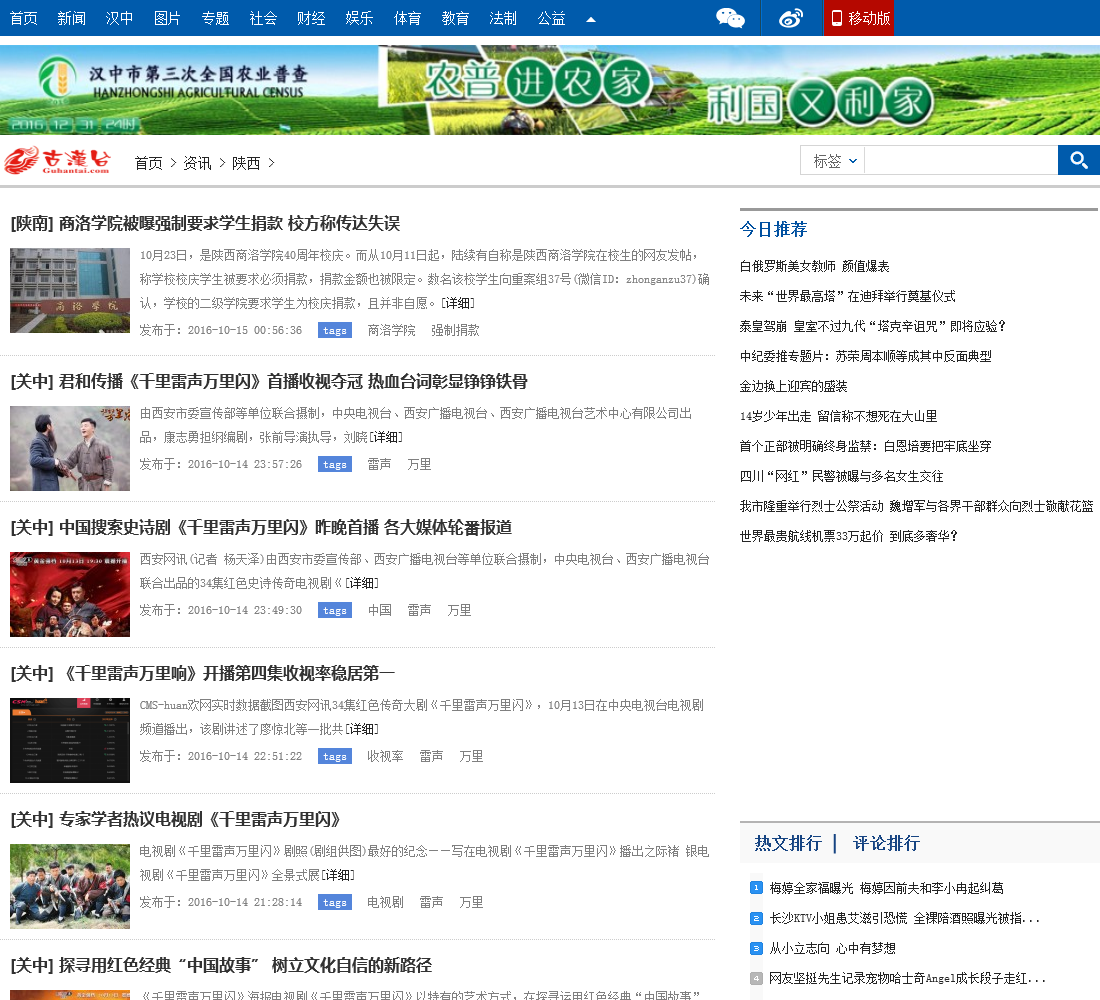Open 社会 in top navigation

click(x=263, y=18)
